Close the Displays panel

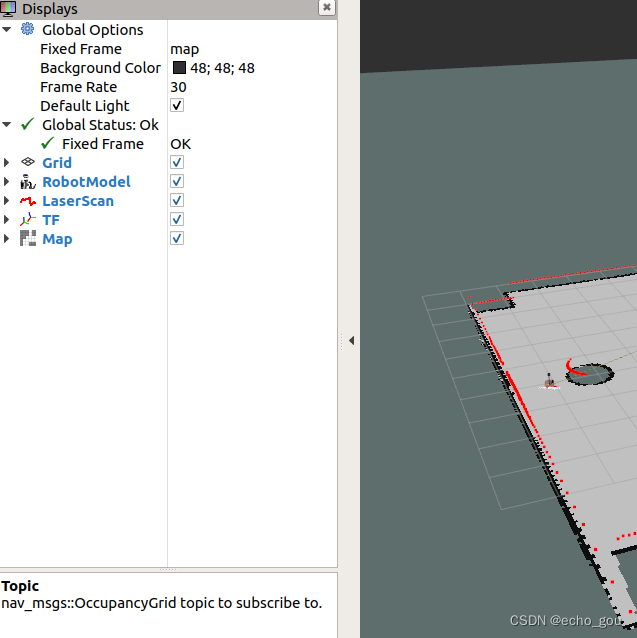[x=327, y=7]
